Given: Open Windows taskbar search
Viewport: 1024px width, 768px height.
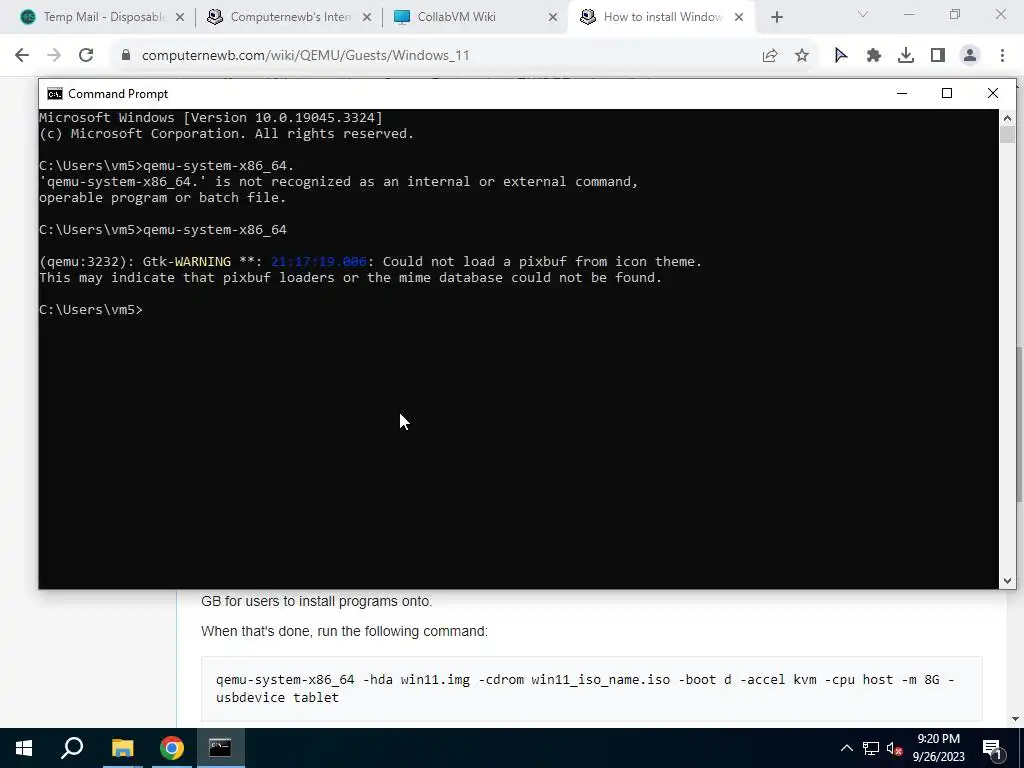Looking at the screenshot, I should 72,748.
